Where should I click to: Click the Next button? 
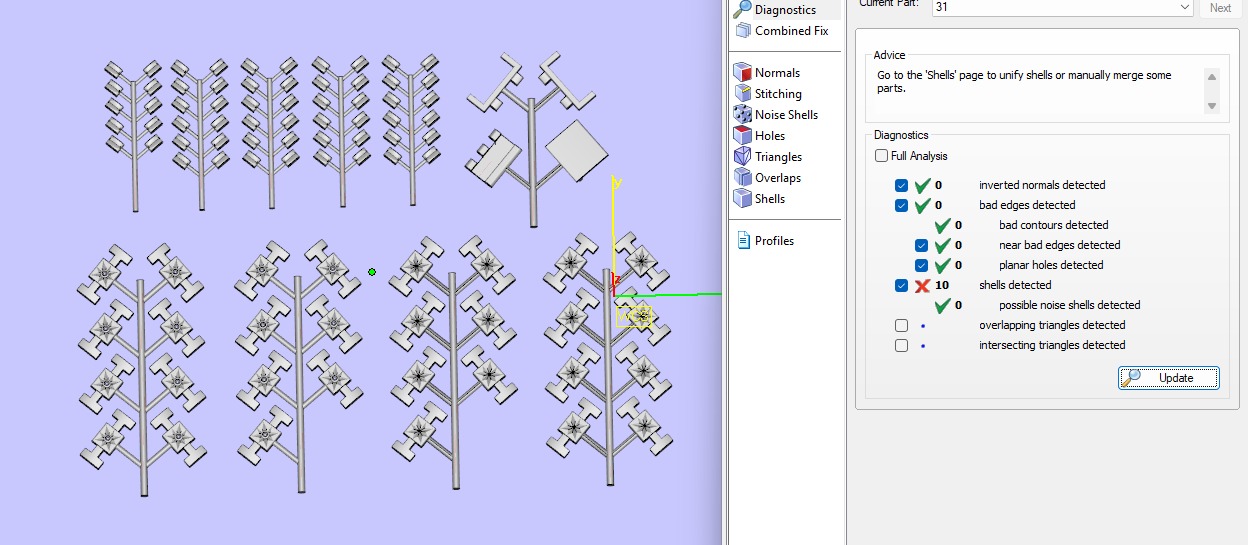click(x=1220, y=7)
